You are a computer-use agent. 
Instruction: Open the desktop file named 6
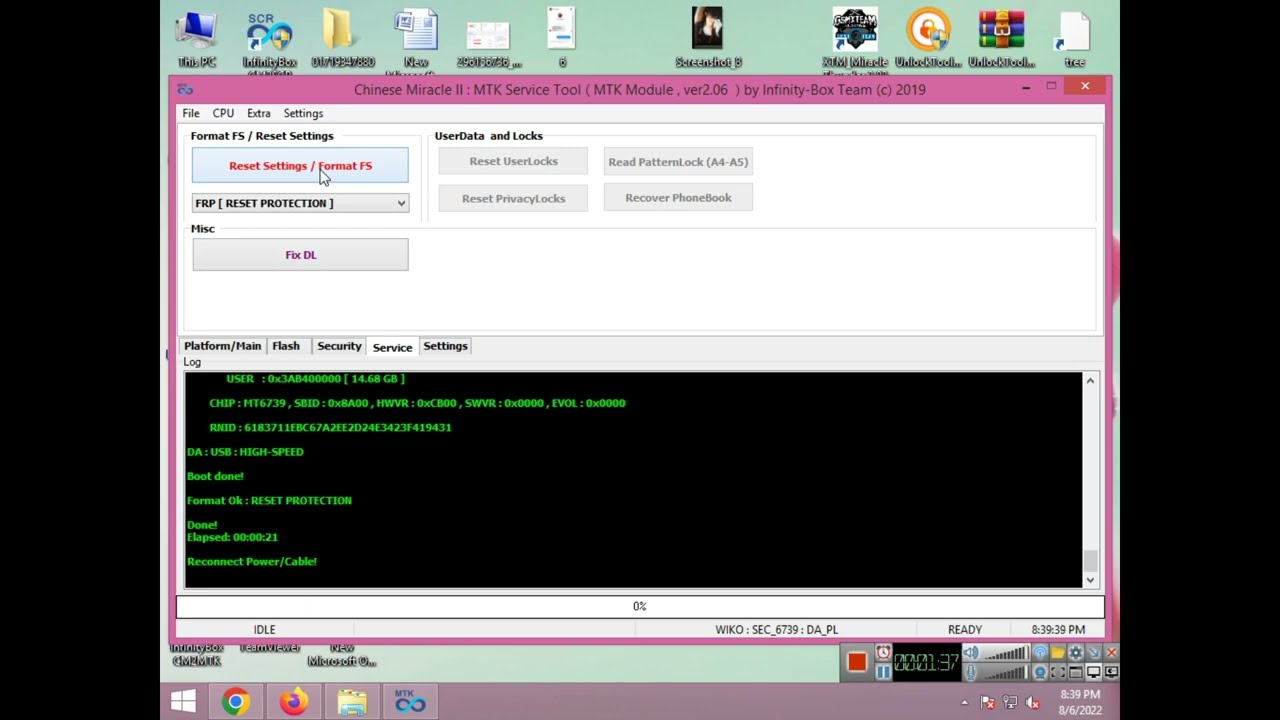click(562, 38)
